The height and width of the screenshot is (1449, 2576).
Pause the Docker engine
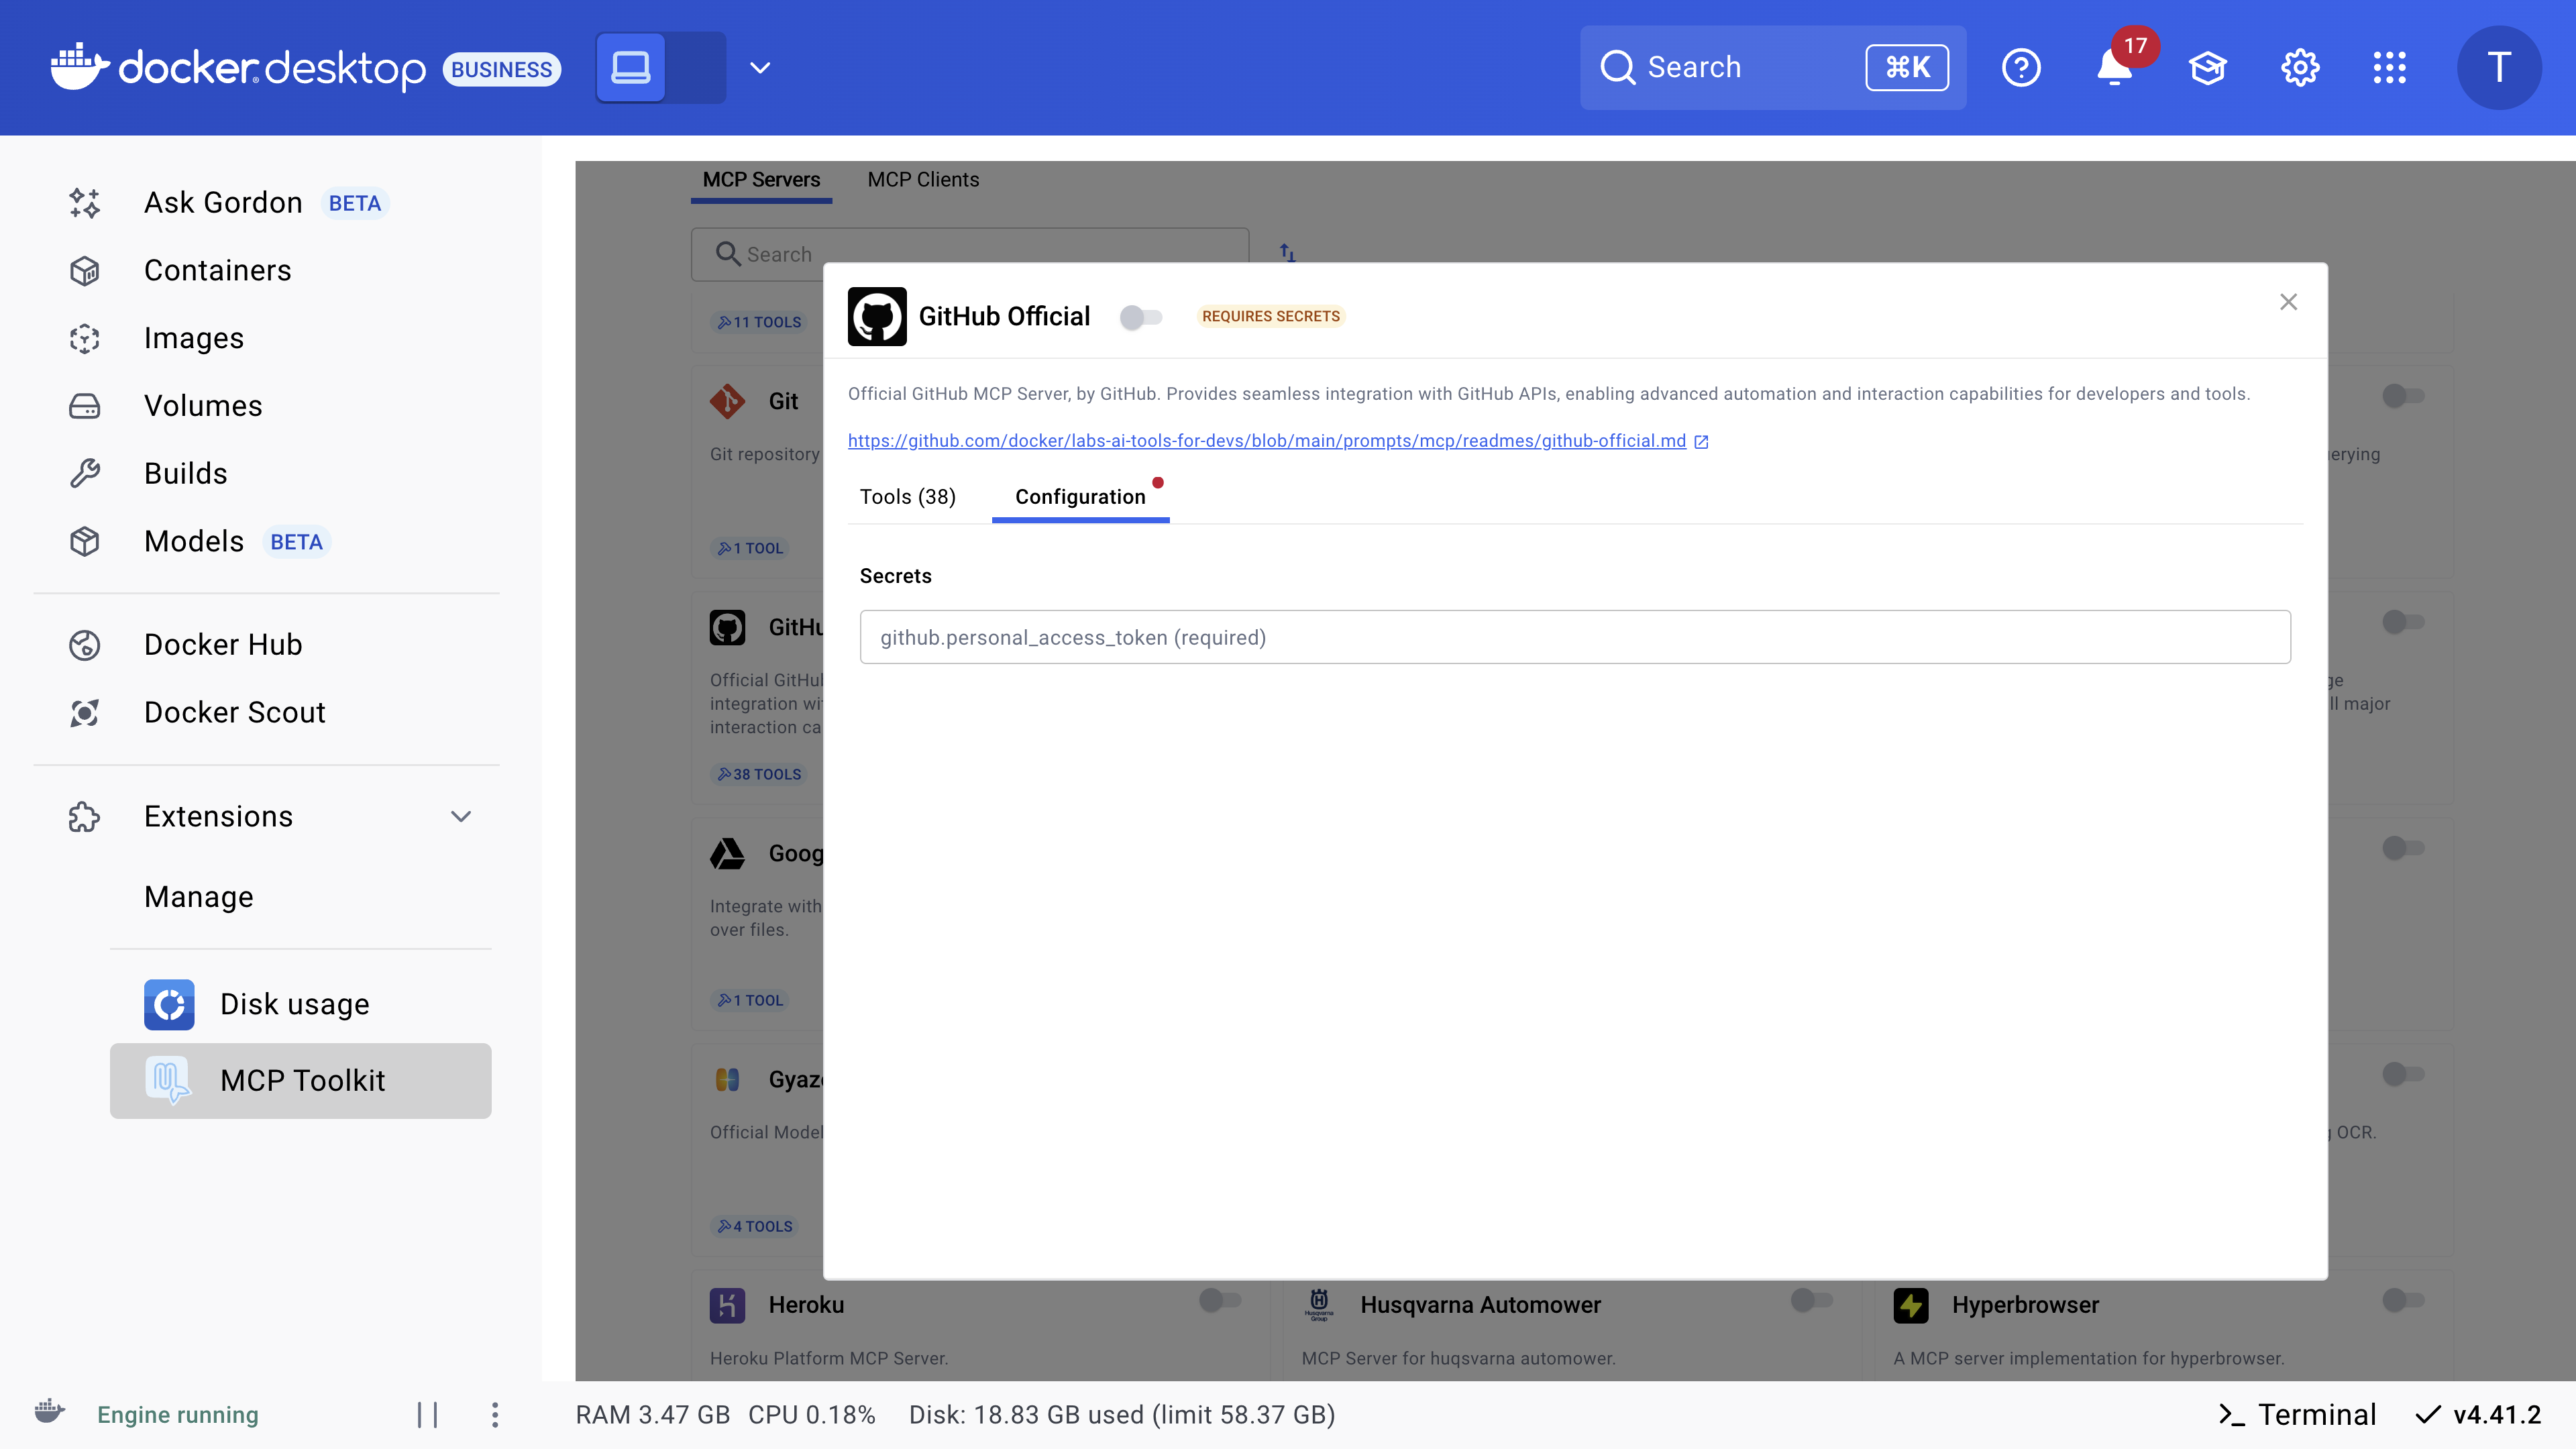point(427,1414)
